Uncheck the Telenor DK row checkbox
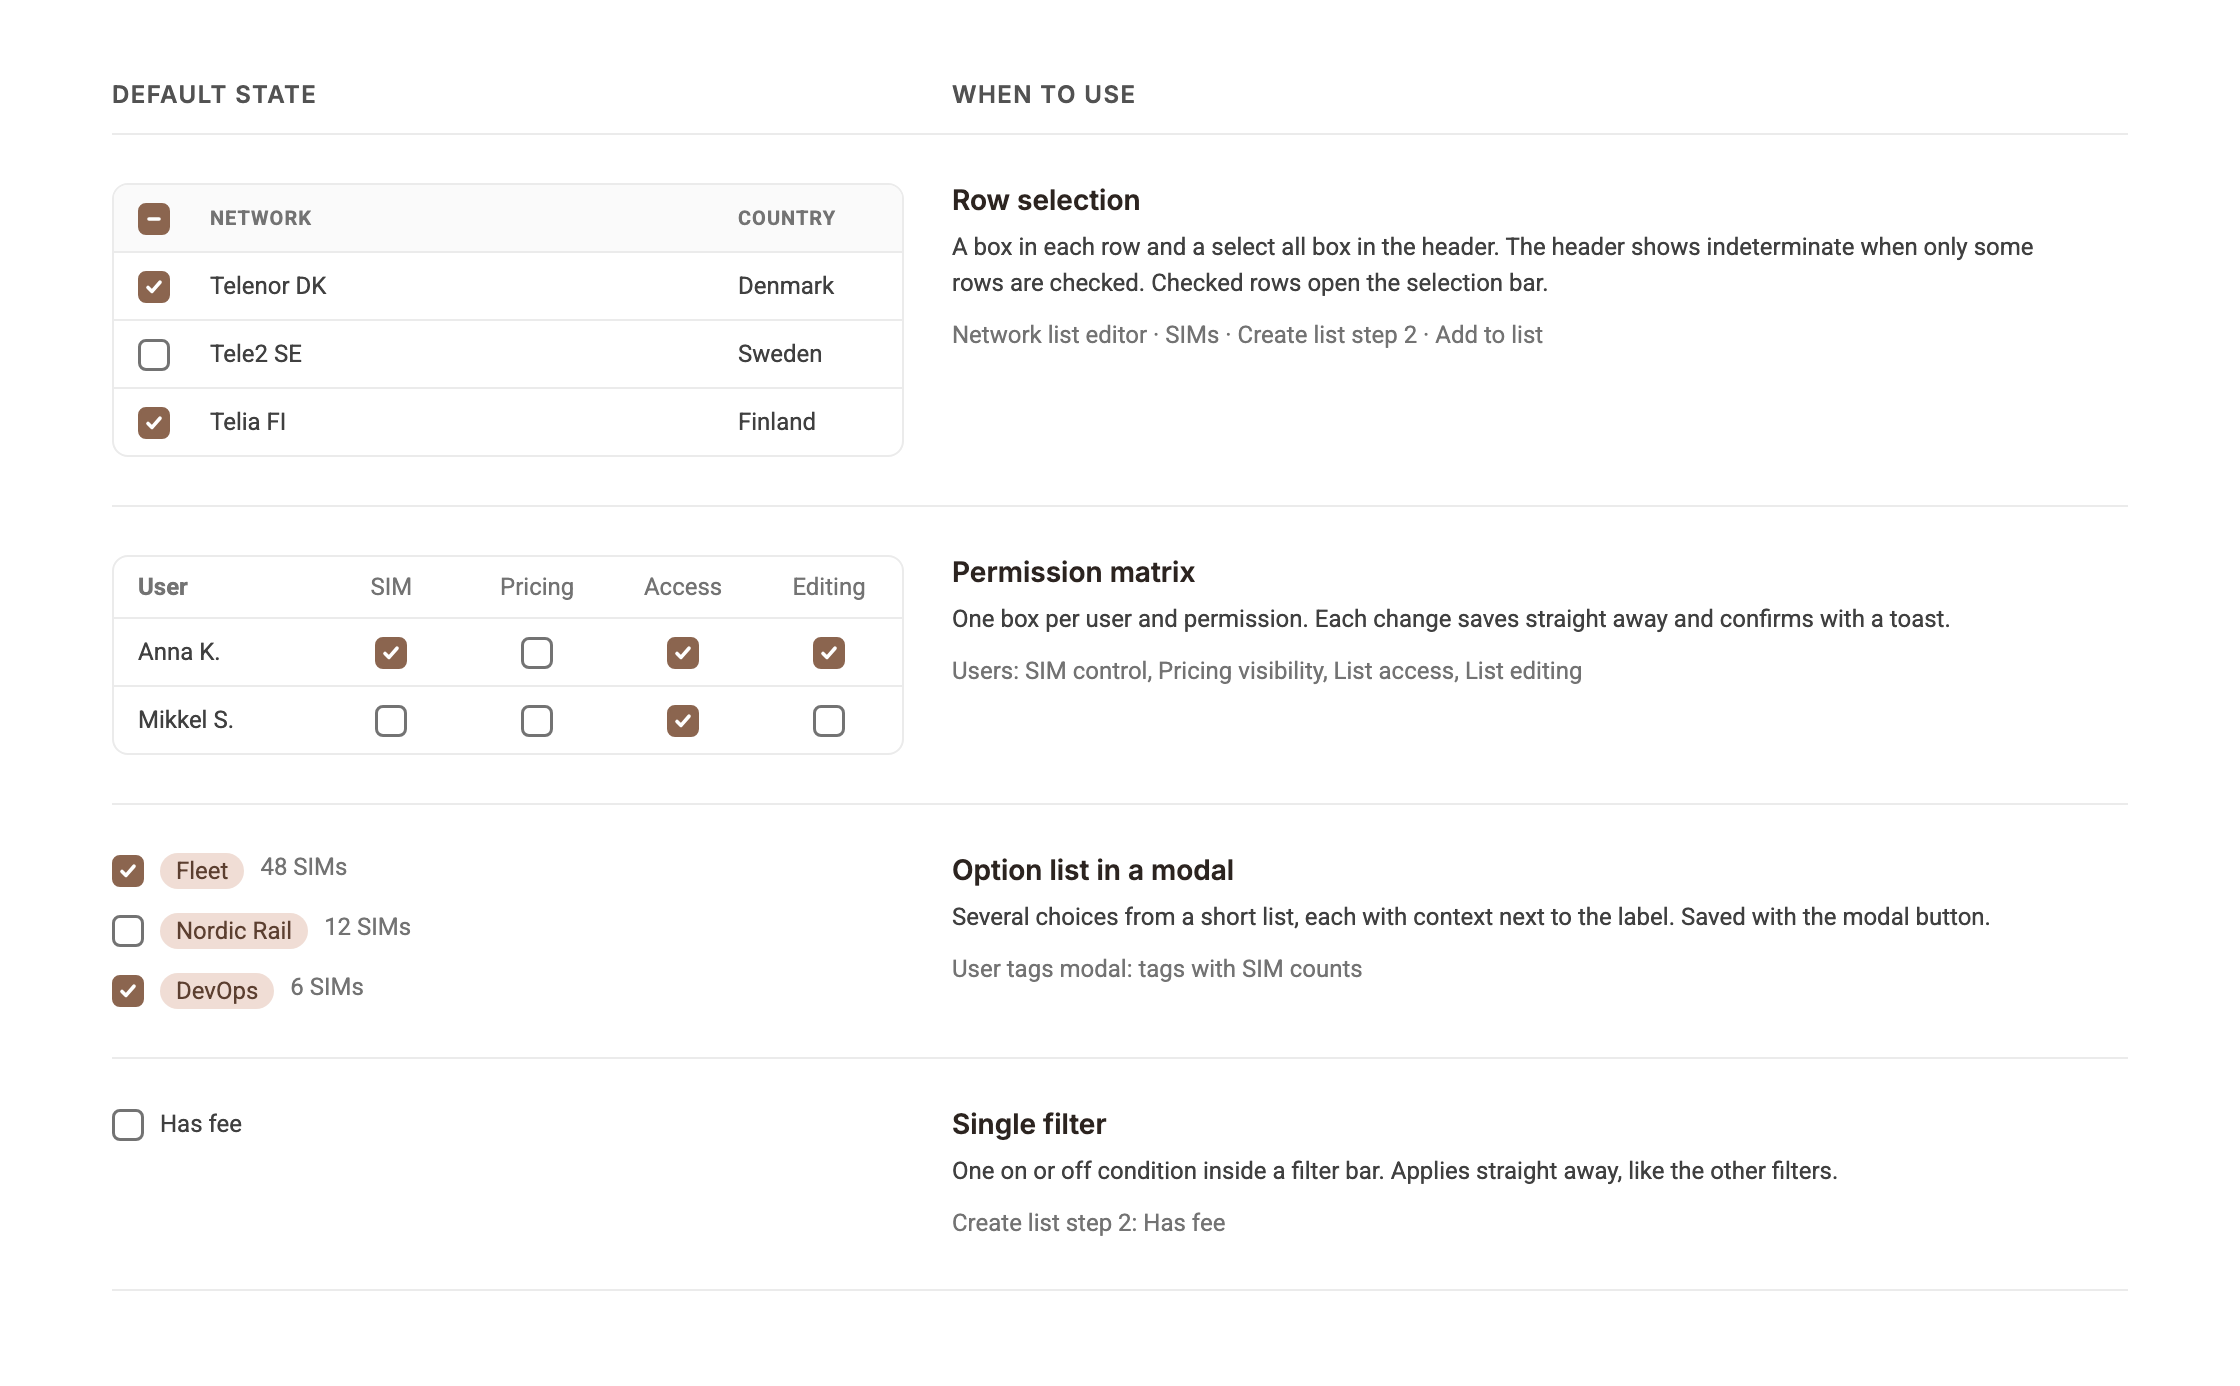 tap(154, 286)
